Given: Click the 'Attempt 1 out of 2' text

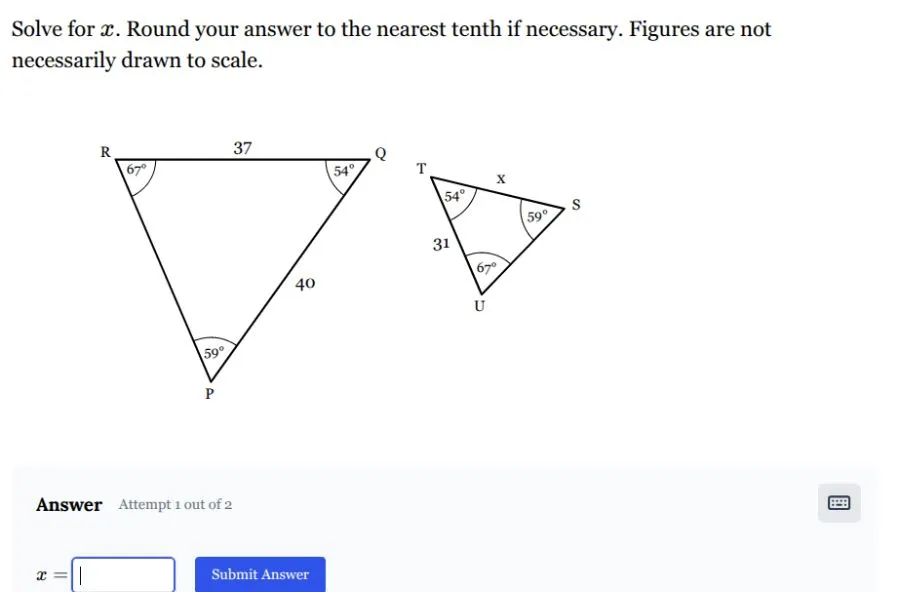Looking at the screenshot, I should [175, 504].
